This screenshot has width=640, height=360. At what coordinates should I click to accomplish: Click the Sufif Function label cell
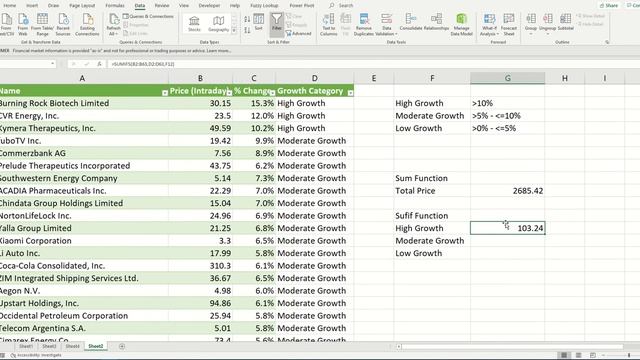pyautogui.click(x=432, y=216)
